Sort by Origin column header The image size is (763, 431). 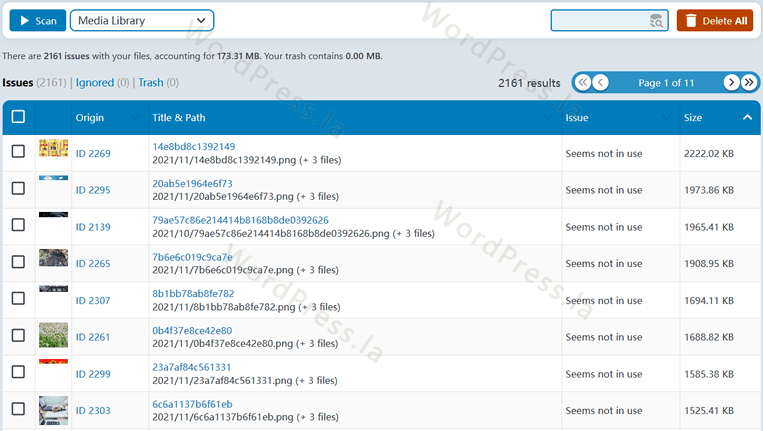[90, 118]
